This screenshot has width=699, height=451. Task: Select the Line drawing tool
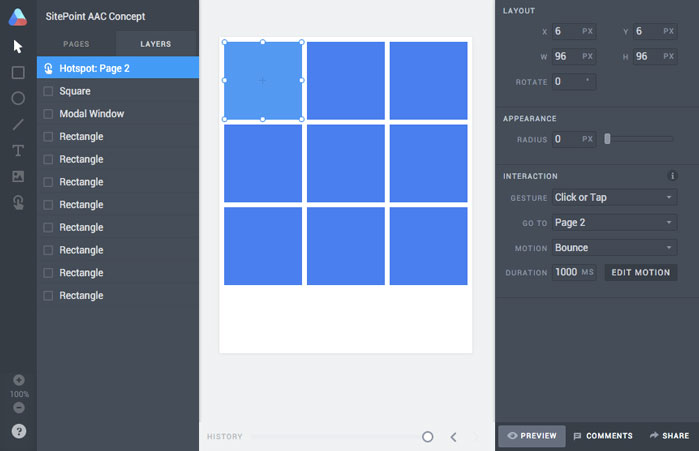18,124
